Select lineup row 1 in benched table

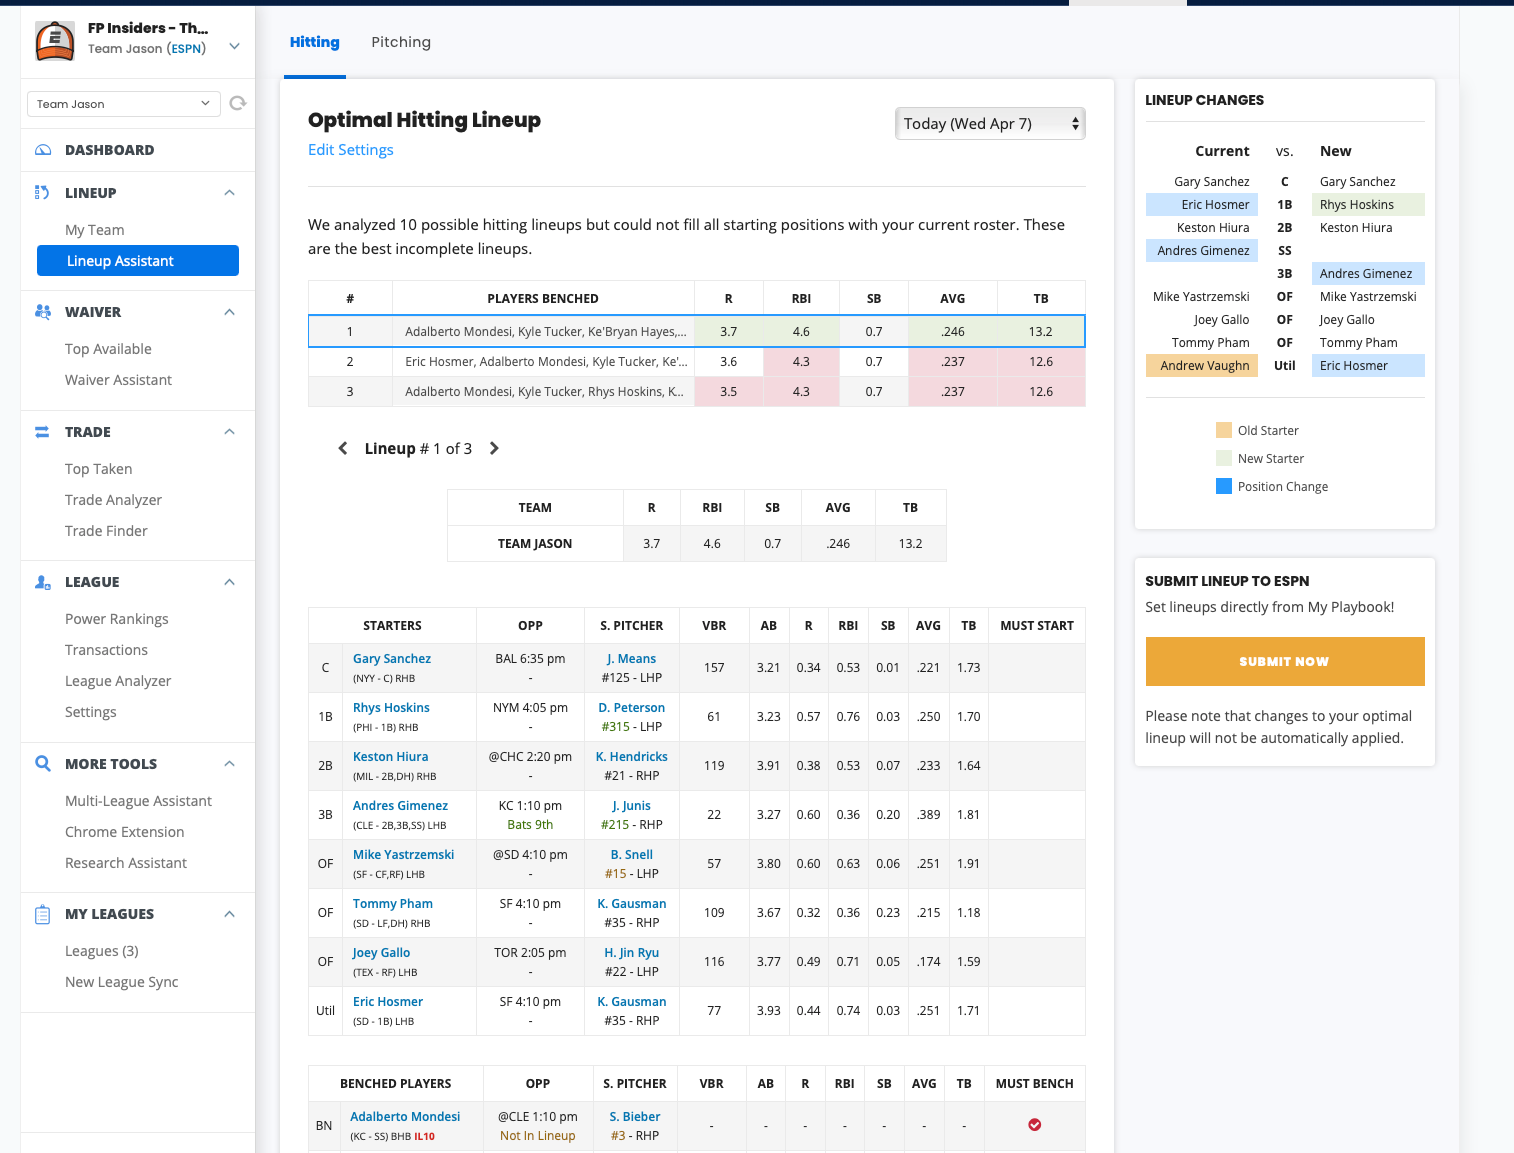pyautogui.click(x=697, y=331)
